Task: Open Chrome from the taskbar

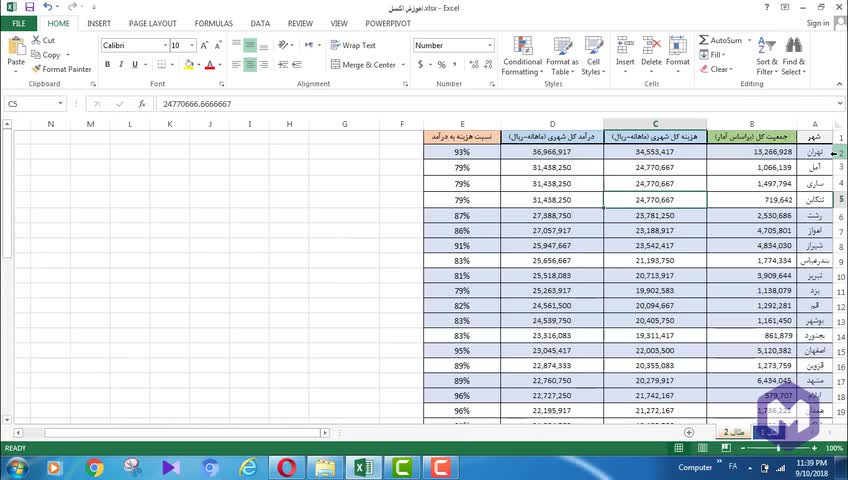Action: (95, 468)
